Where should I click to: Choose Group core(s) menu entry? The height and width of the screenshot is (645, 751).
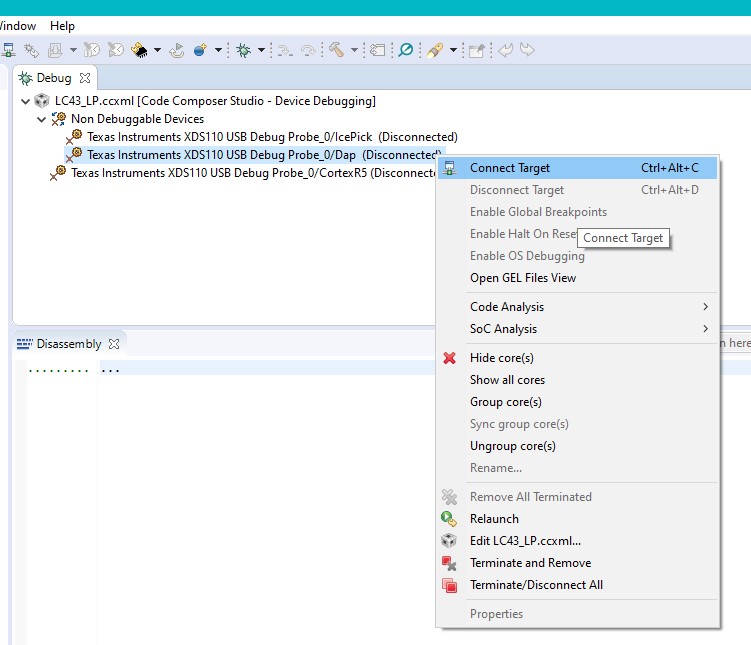pyautogui.click(x=578, y=402)
